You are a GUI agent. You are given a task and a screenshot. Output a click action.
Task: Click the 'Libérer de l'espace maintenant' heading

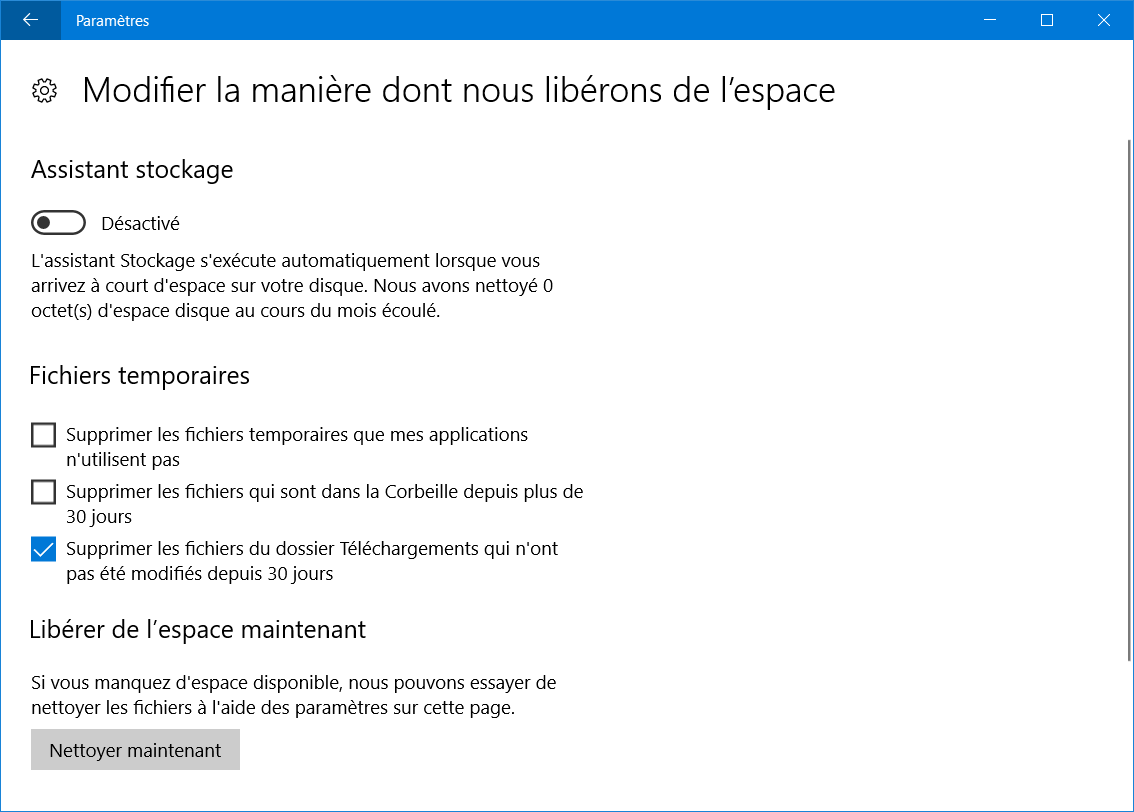197,630
